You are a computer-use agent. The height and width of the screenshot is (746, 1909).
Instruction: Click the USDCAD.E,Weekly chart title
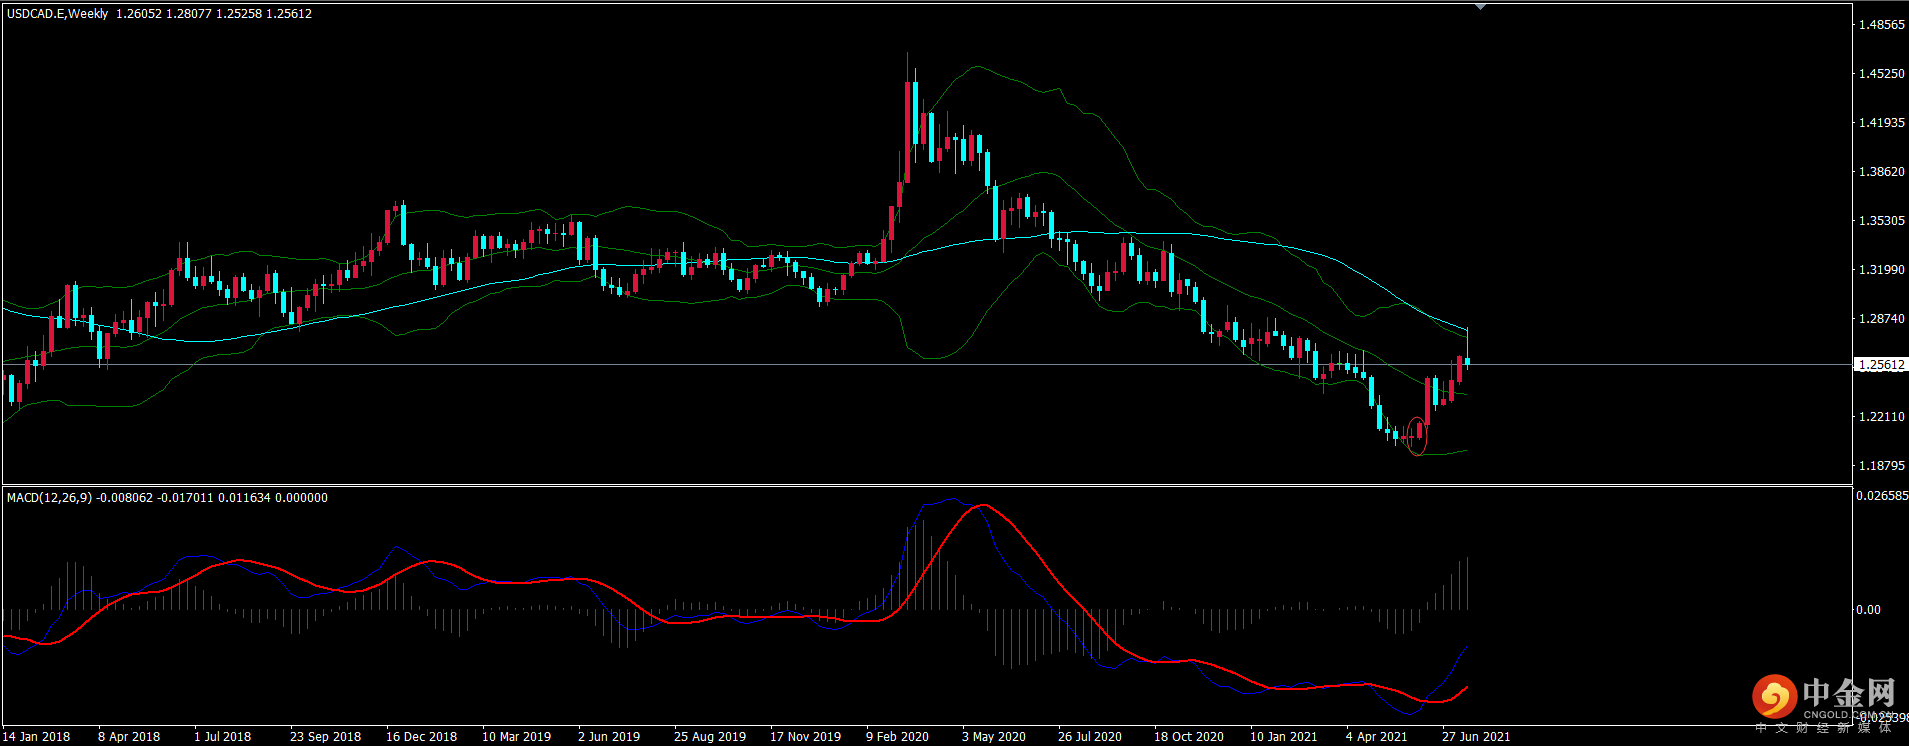(x=58, y=14)
